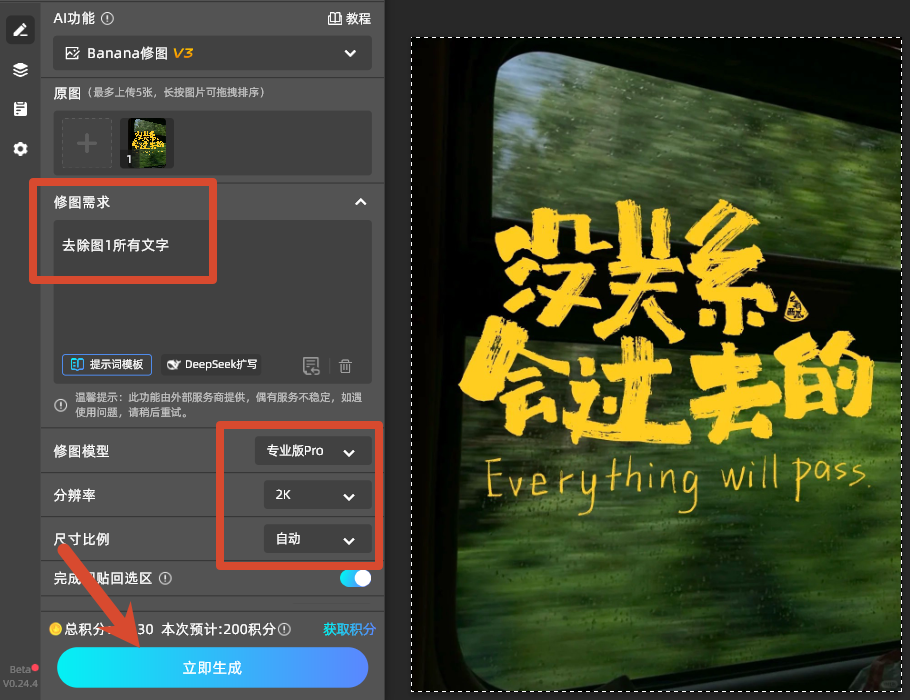This screenshot has width=910, height=700.
Task: Open the saved notes icon in the sidebar
Action: [20, 109]
